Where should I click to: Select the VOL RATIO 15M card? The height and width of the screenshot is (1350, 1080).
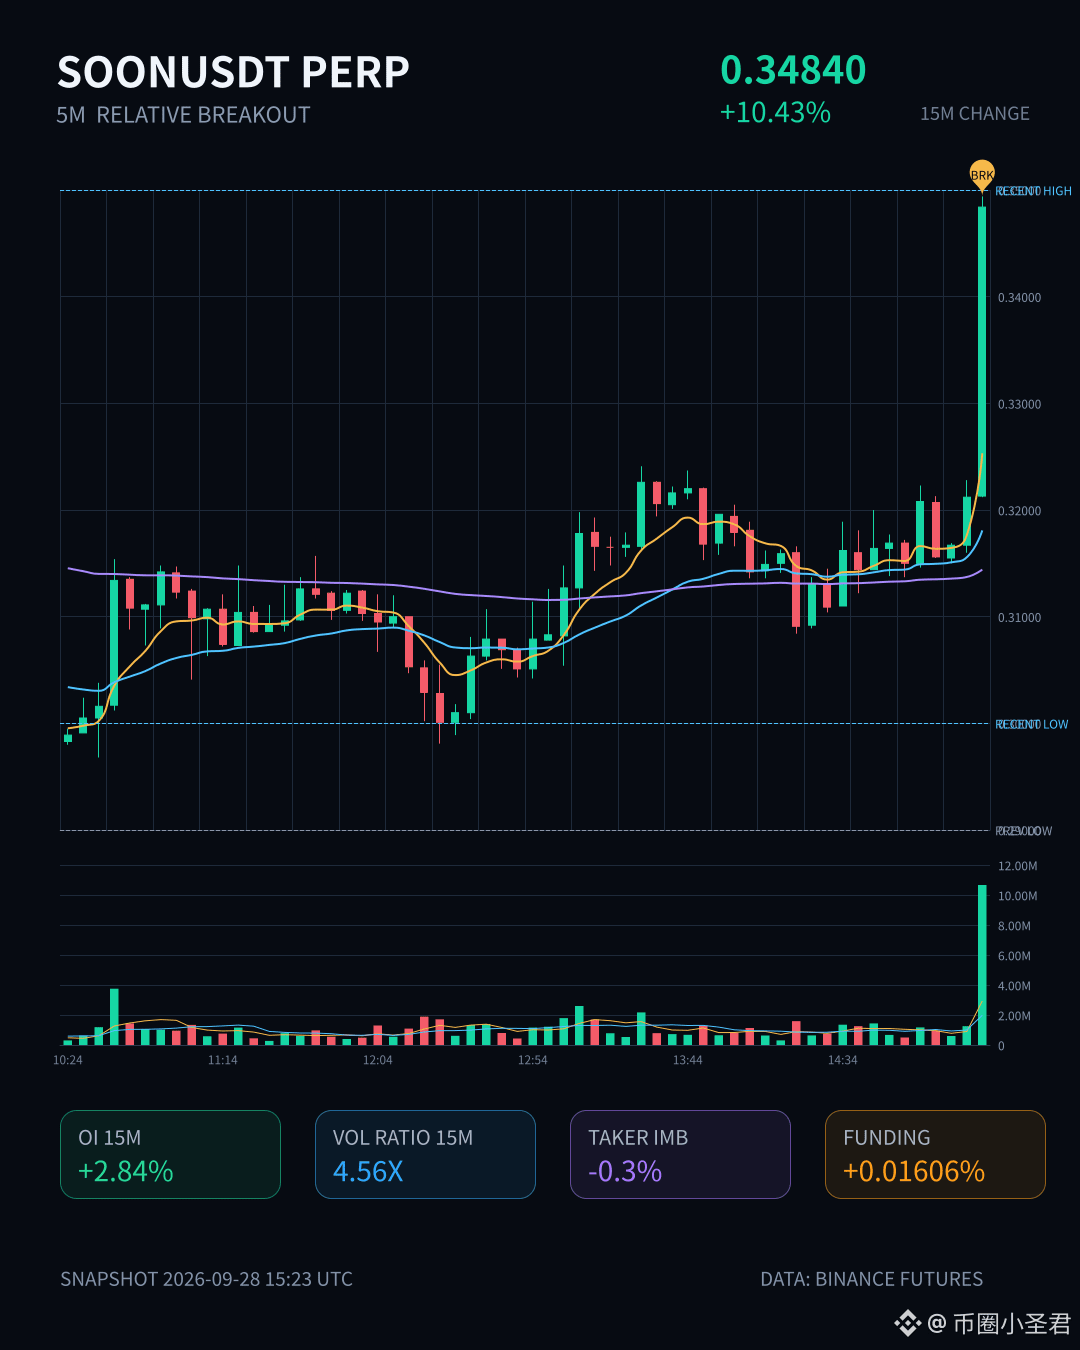click(x=425, y=1154)
